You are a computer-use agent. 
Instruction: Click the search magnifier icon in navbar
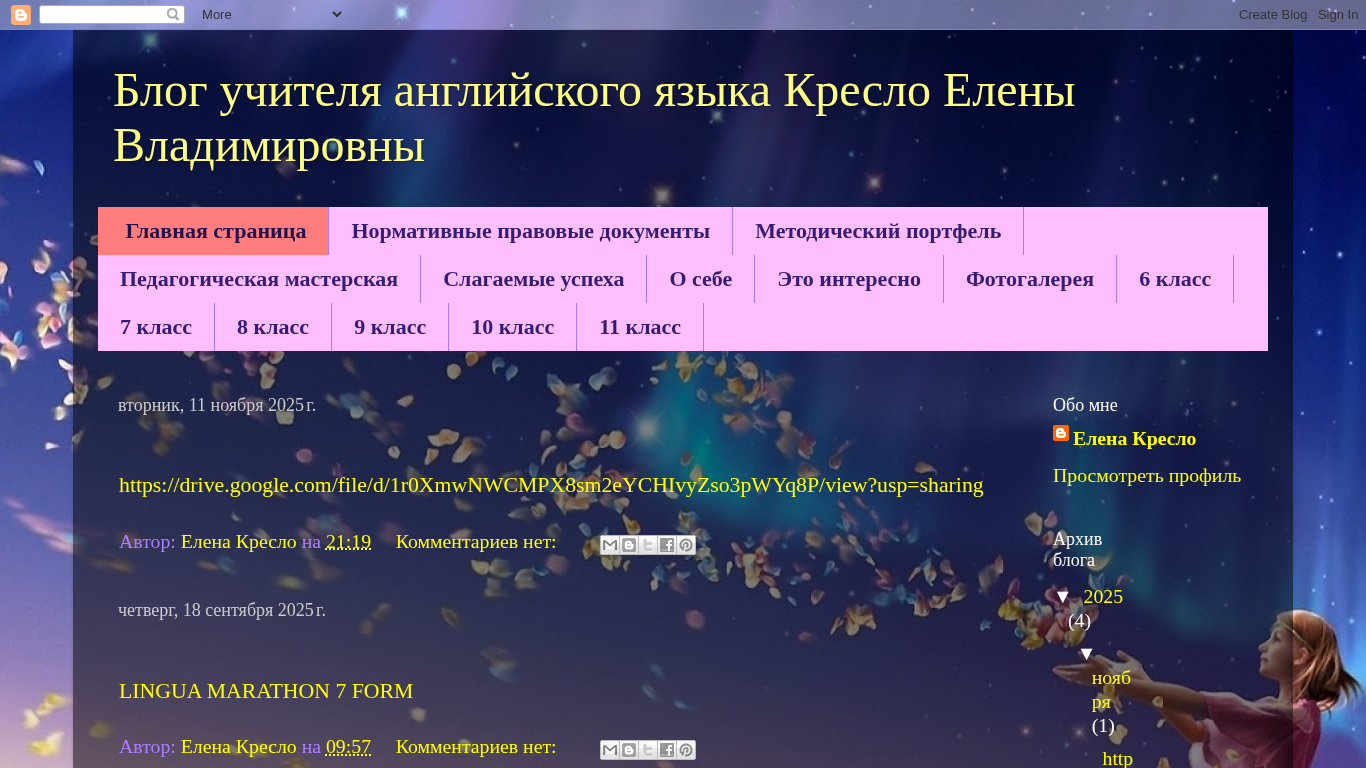click(x=173, y=15)
